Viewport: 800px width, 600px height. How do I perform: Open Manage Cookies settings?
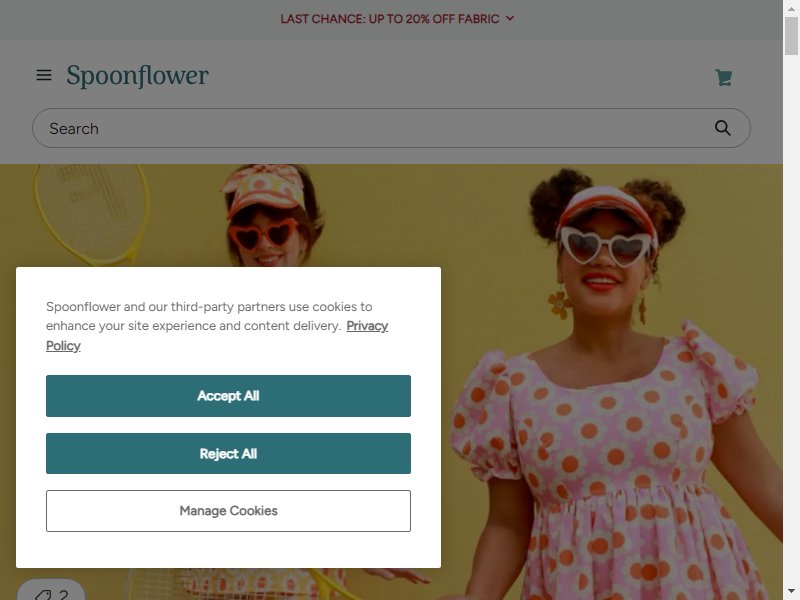pos(228,511)
